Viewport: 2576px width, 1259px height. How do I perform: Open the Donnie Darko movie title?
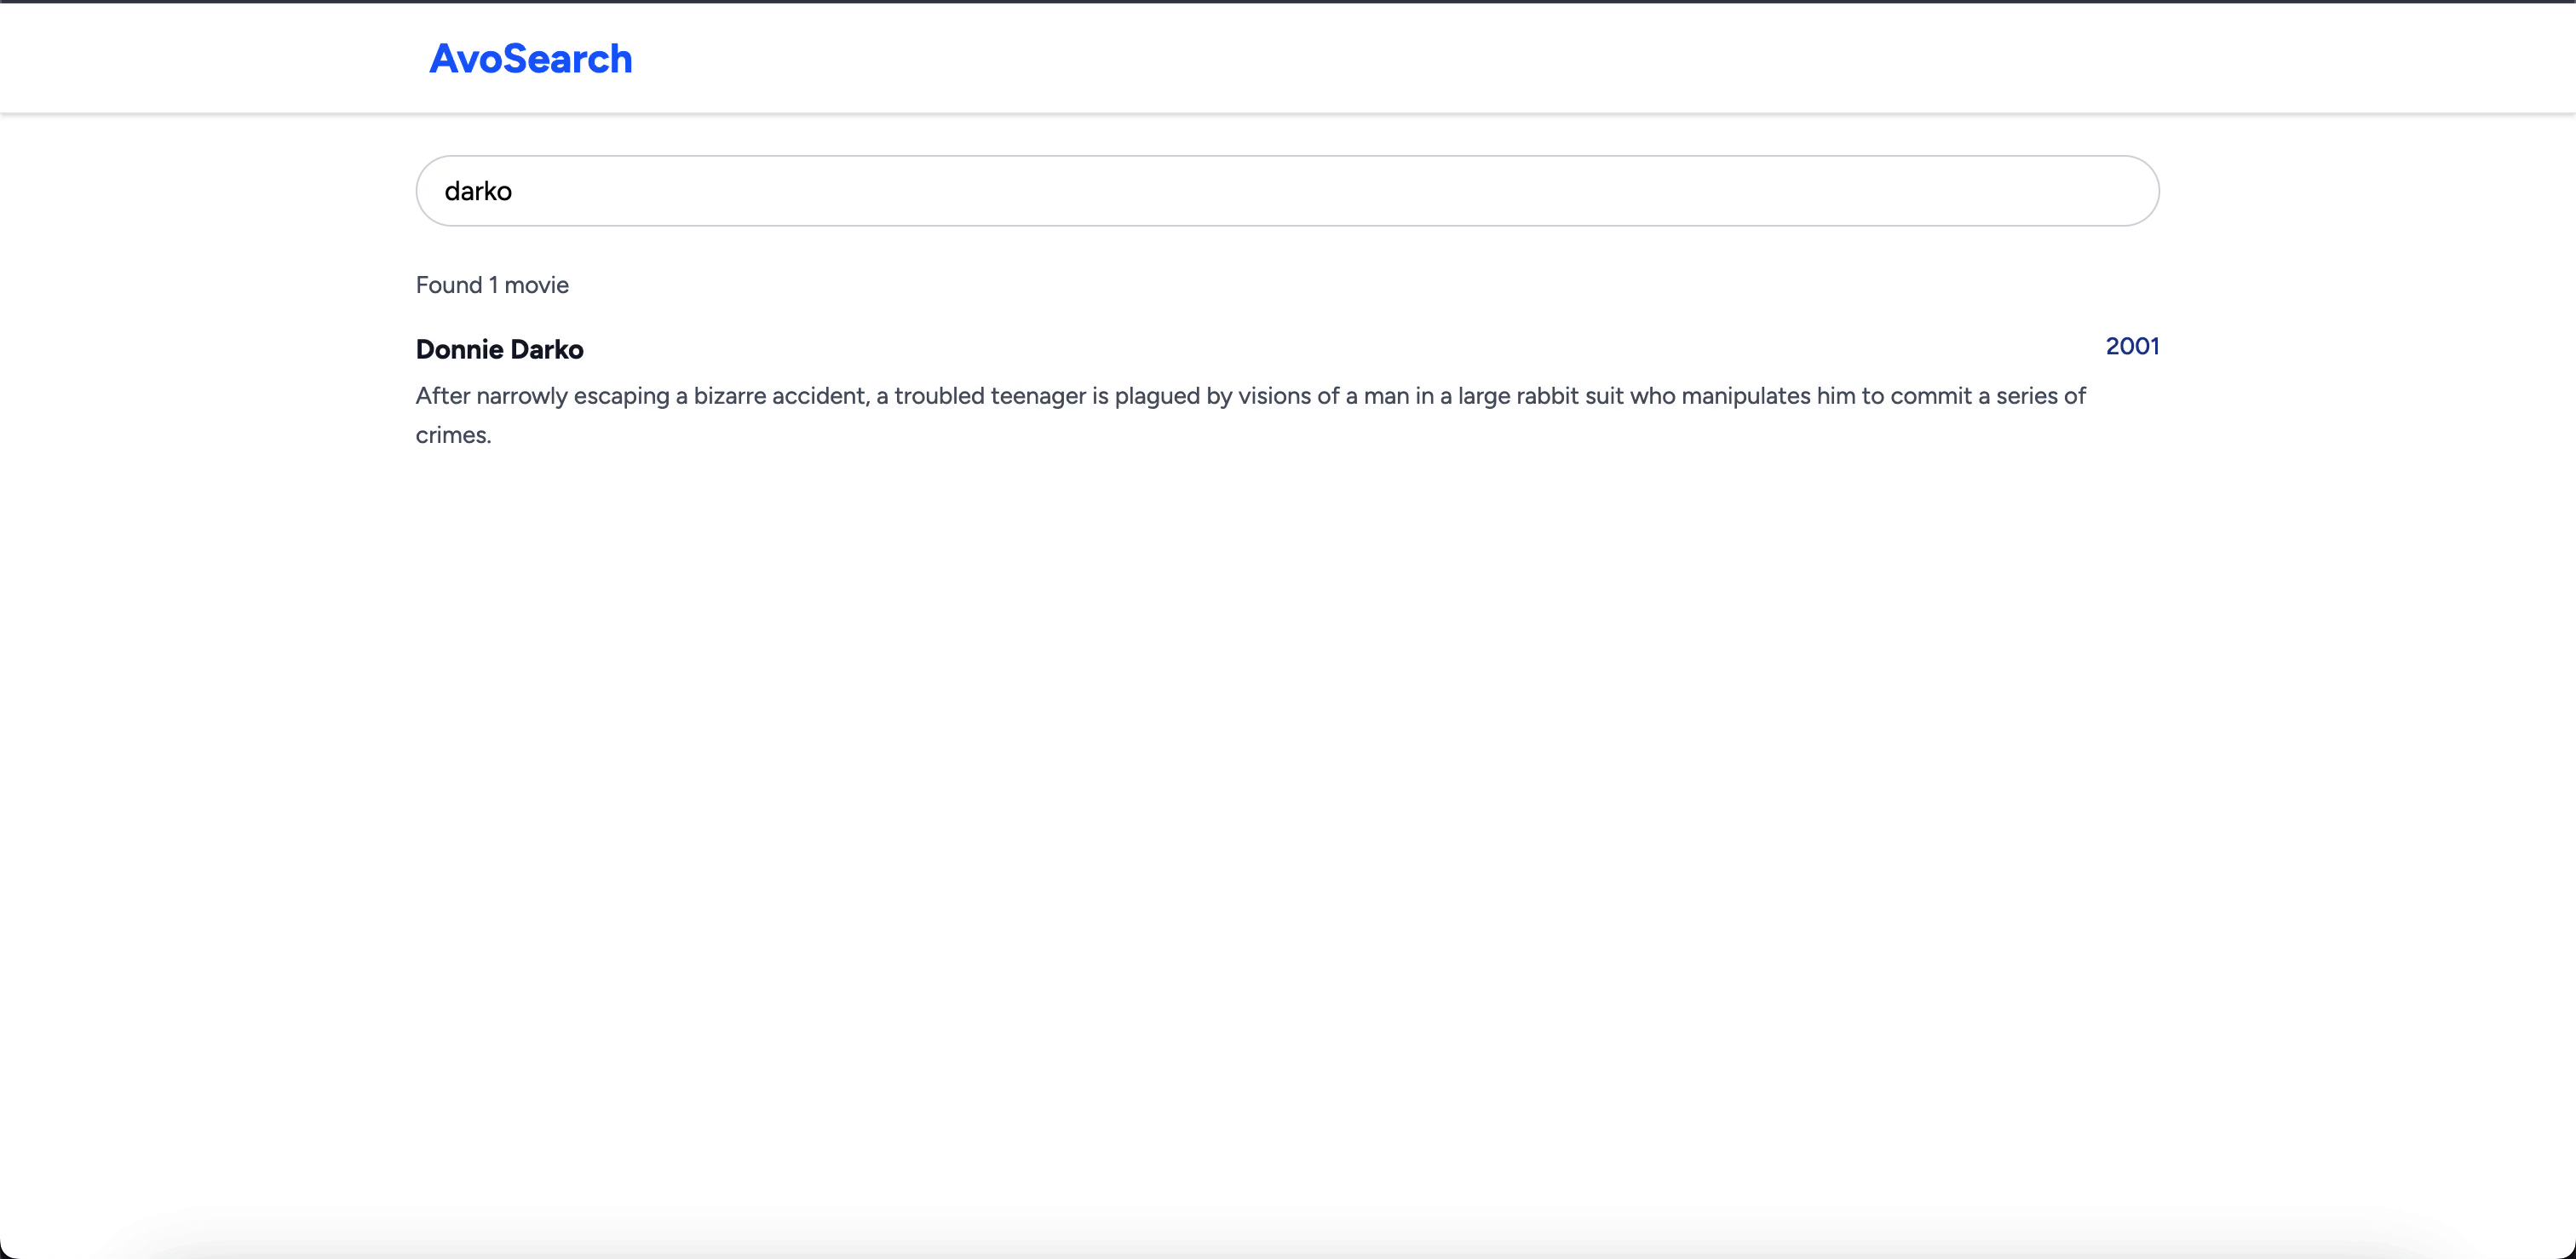499,349
